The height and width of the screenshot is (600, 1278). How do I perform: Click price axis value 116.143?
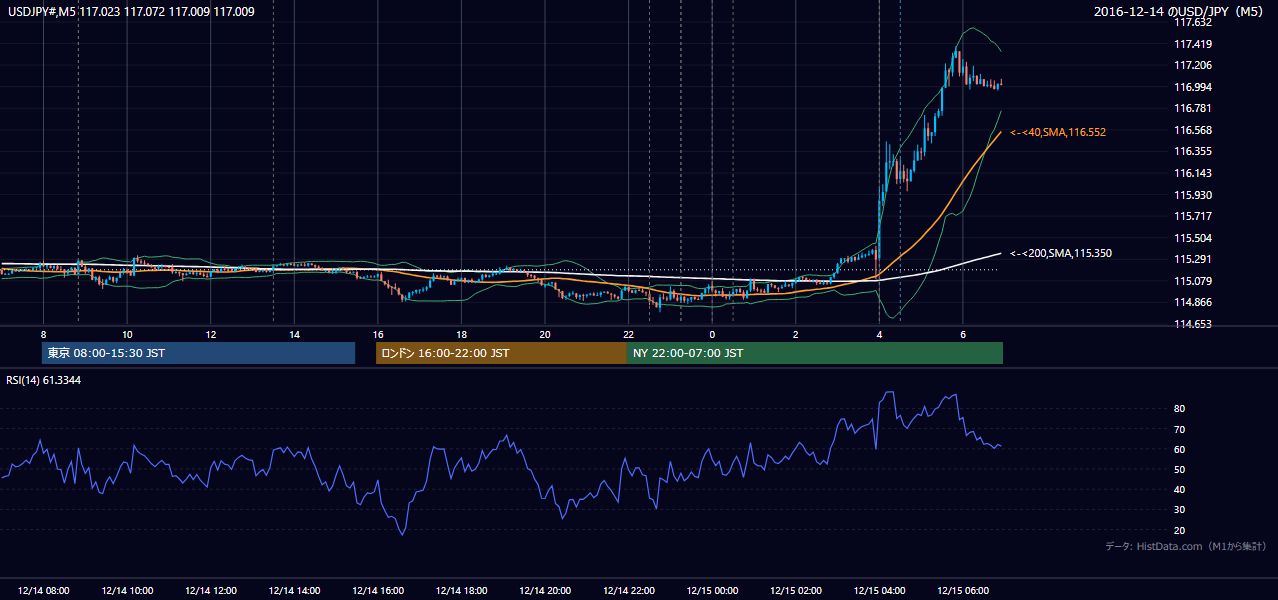click(1194, 173)
